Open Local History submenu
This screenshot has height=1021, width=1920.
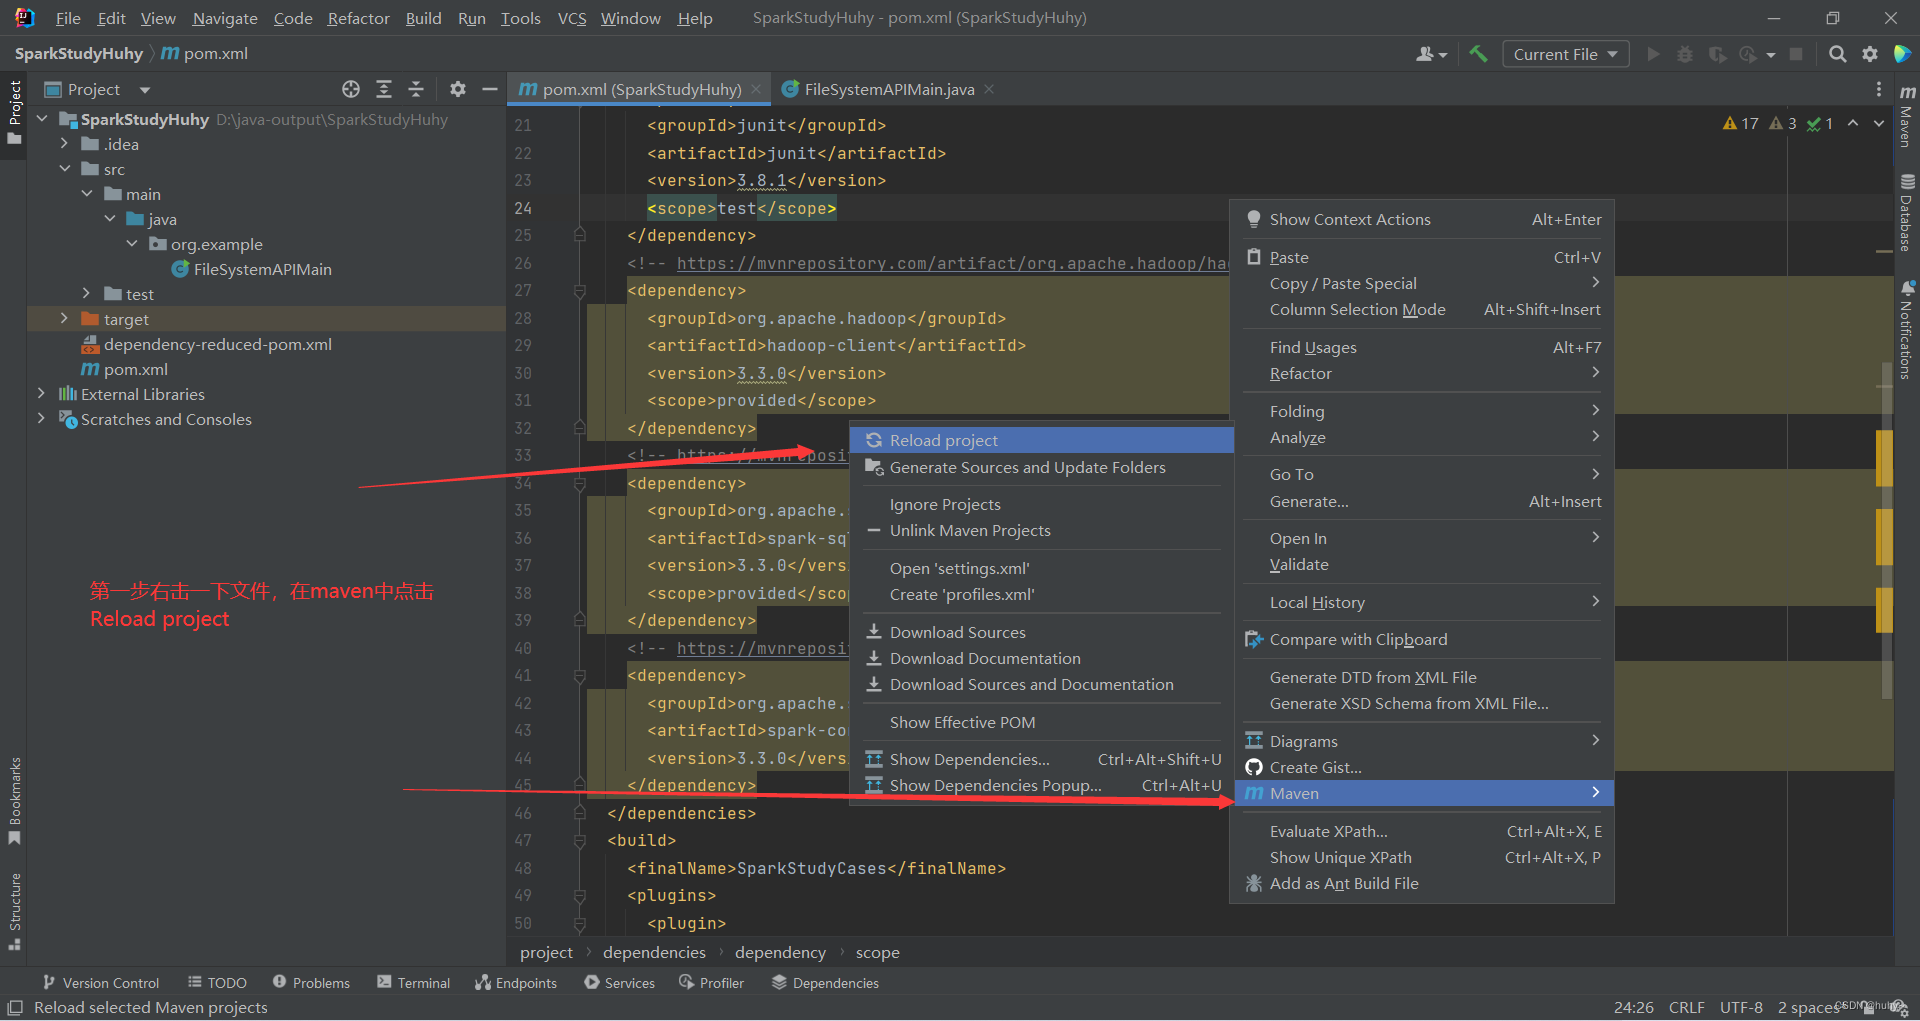1422,602
